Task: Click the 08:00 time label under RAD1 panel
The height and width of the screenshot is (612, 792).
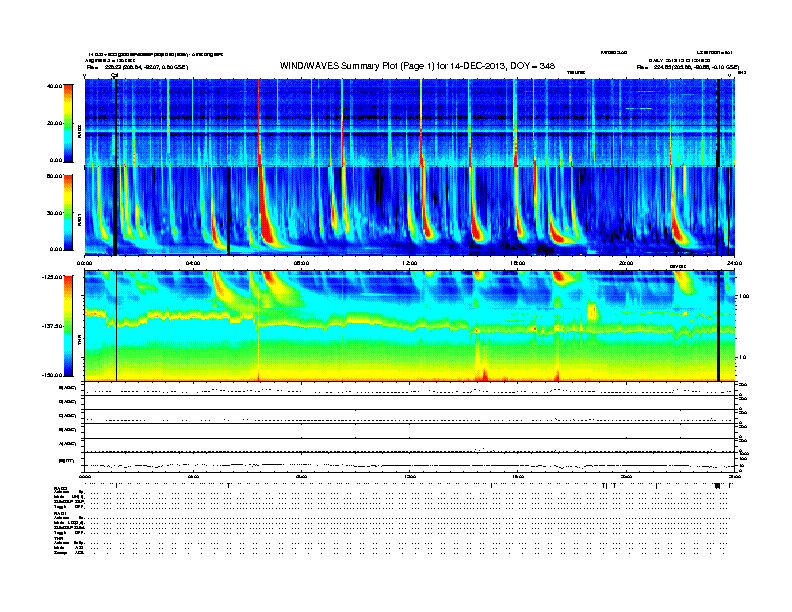Action: pos(301,263)
